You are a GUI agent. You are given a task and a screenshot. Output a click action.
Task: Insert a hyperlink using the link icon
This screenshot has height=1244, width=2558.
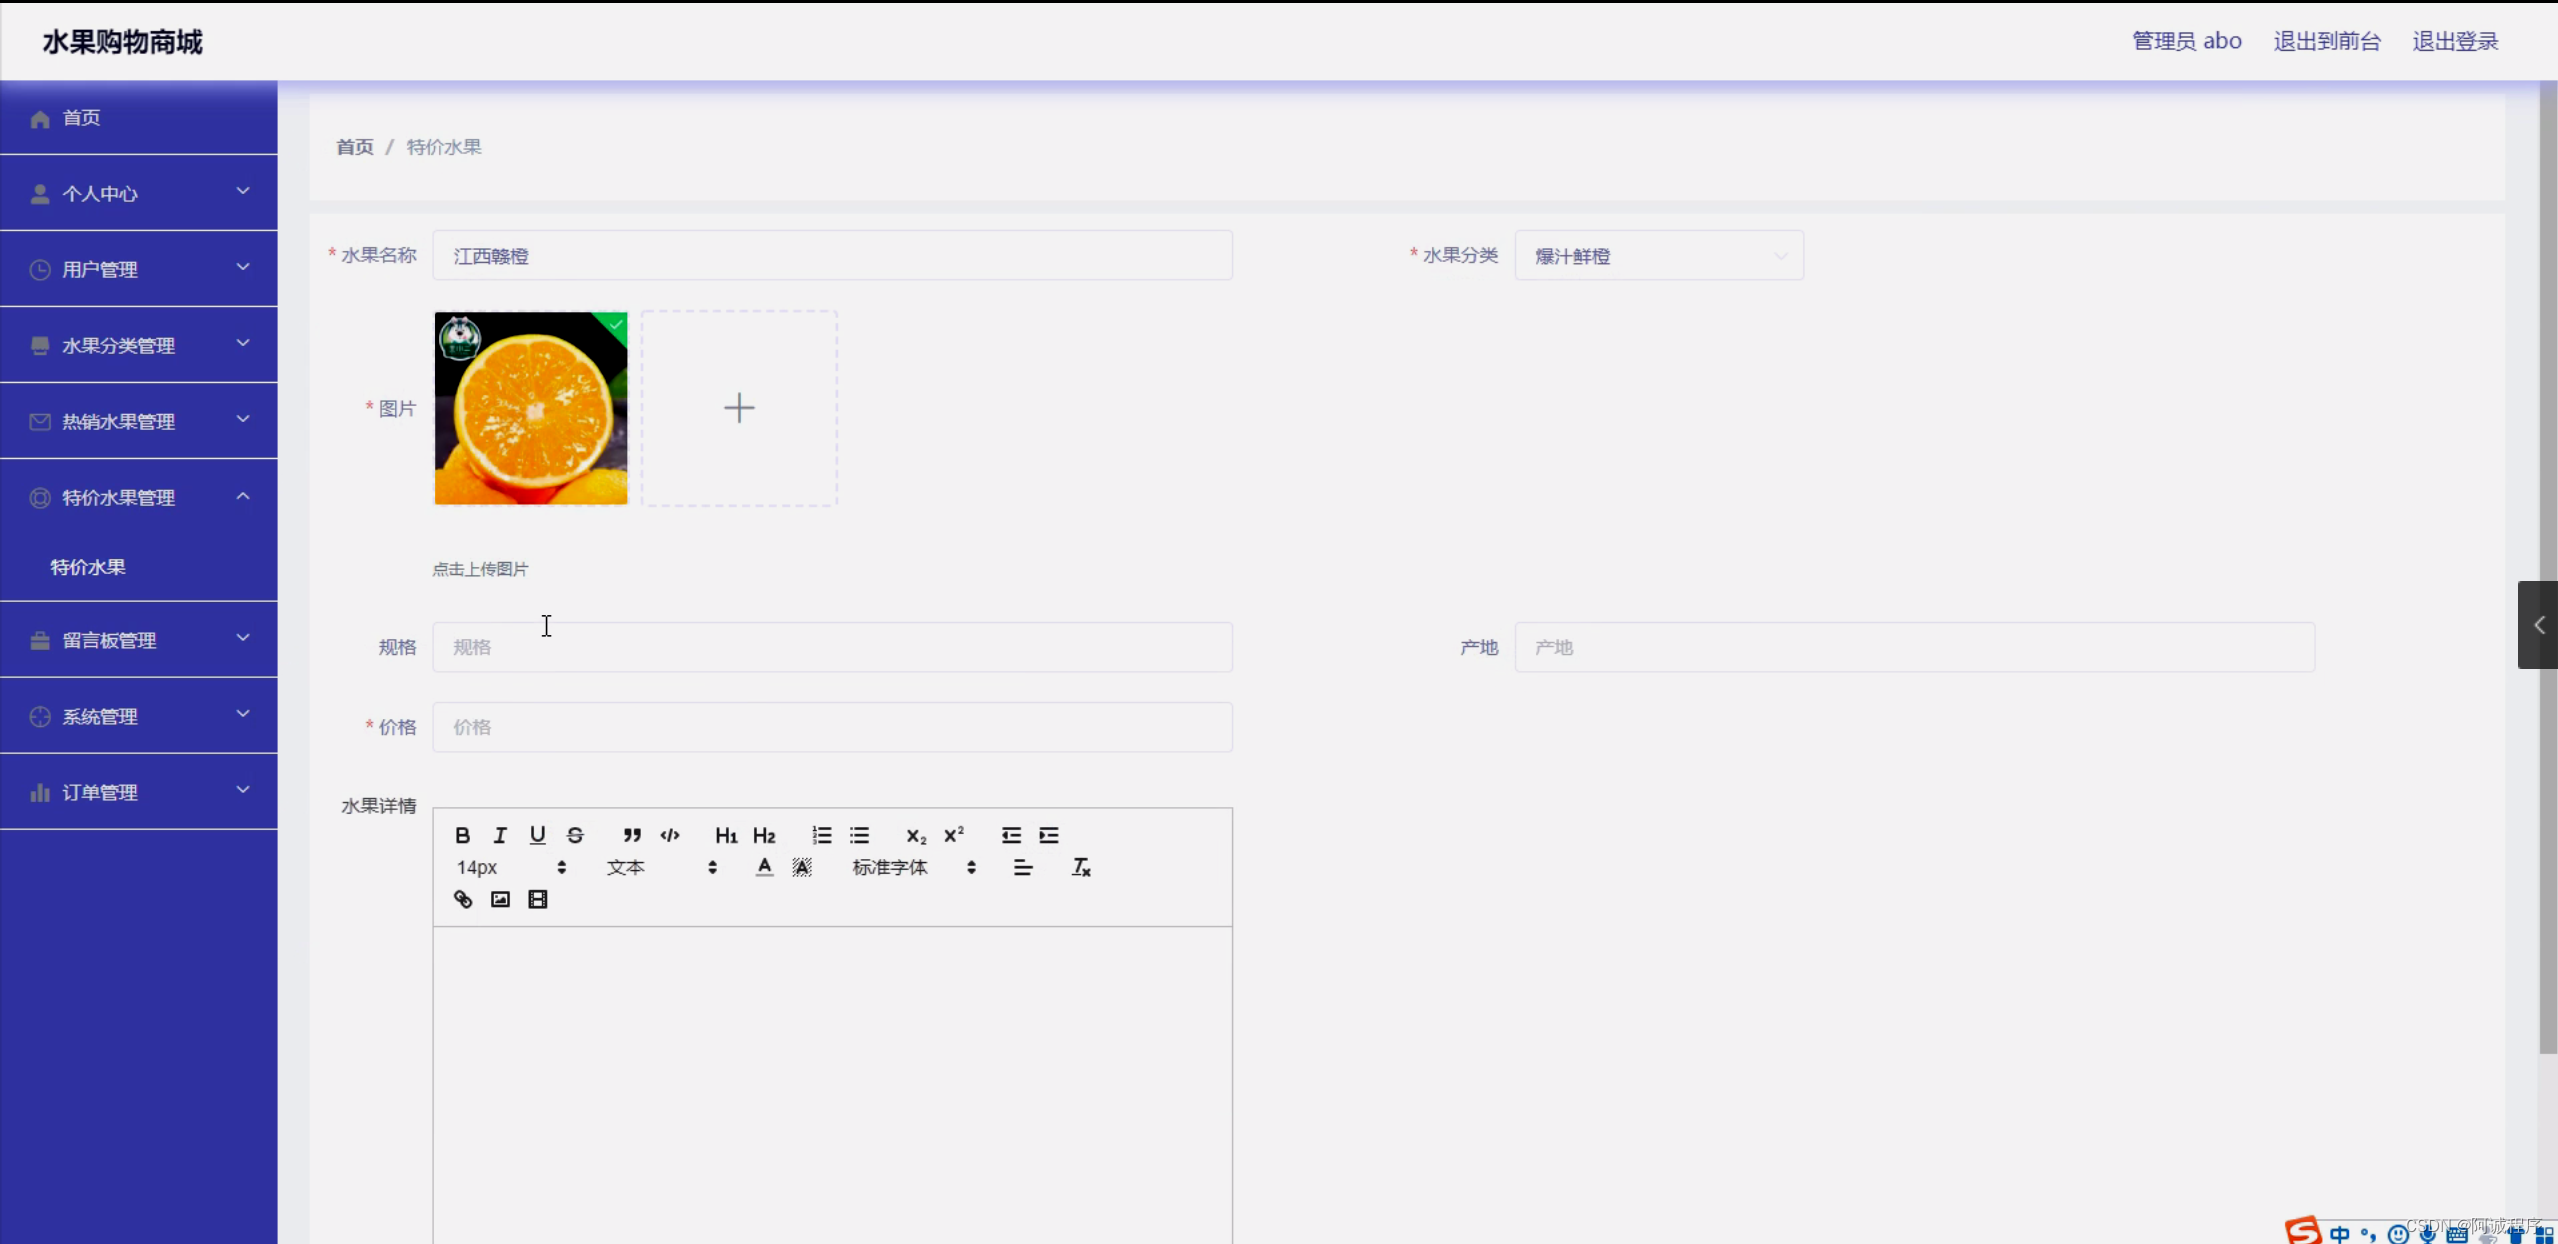[462, 899]
